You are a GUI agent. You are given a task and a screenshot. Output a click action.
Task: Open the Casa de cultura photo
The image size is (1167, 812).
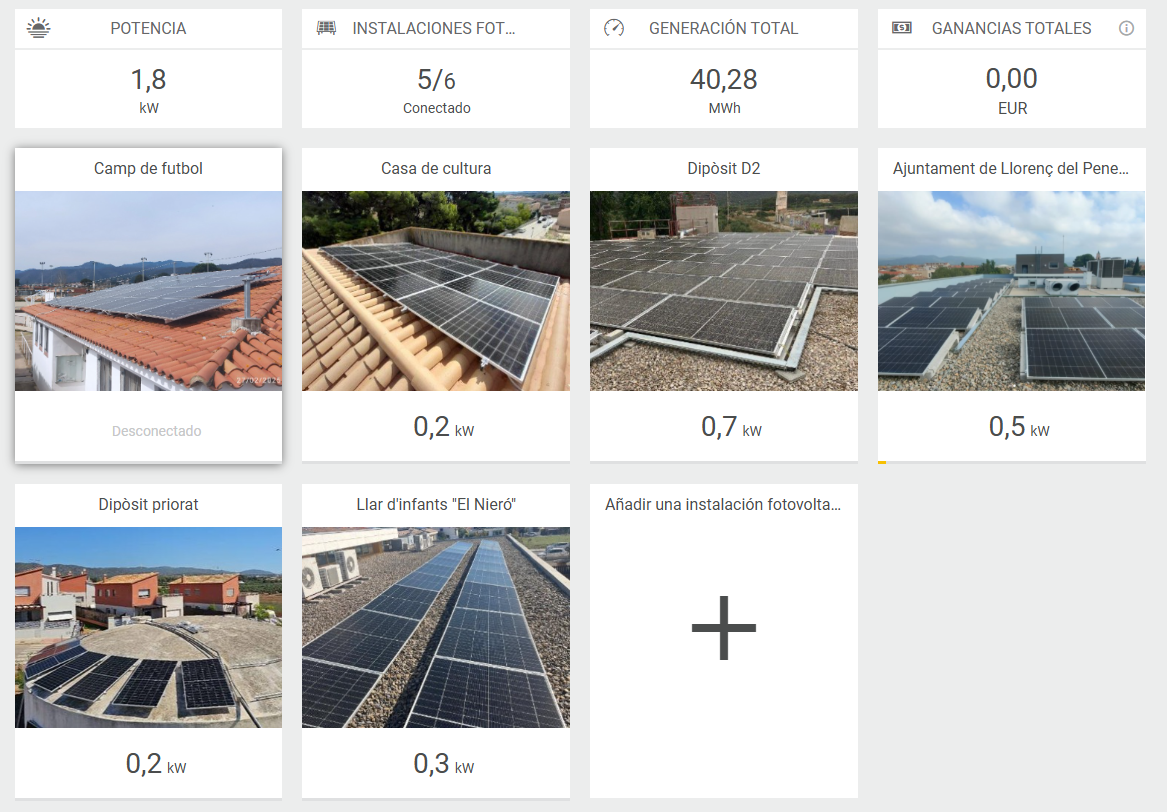click(x=436, y=290)
